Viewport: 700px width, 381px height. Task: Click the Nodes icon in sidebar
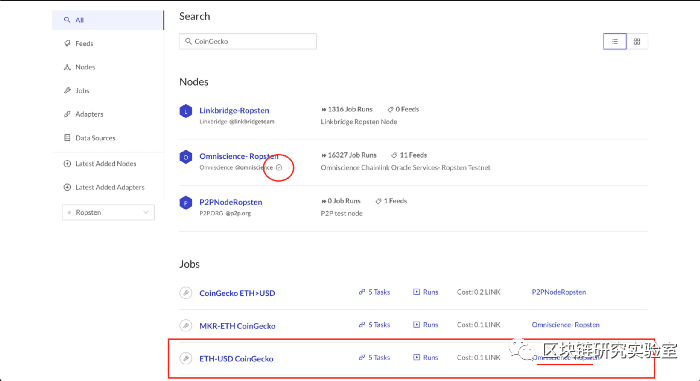click(x=67, y=67)
